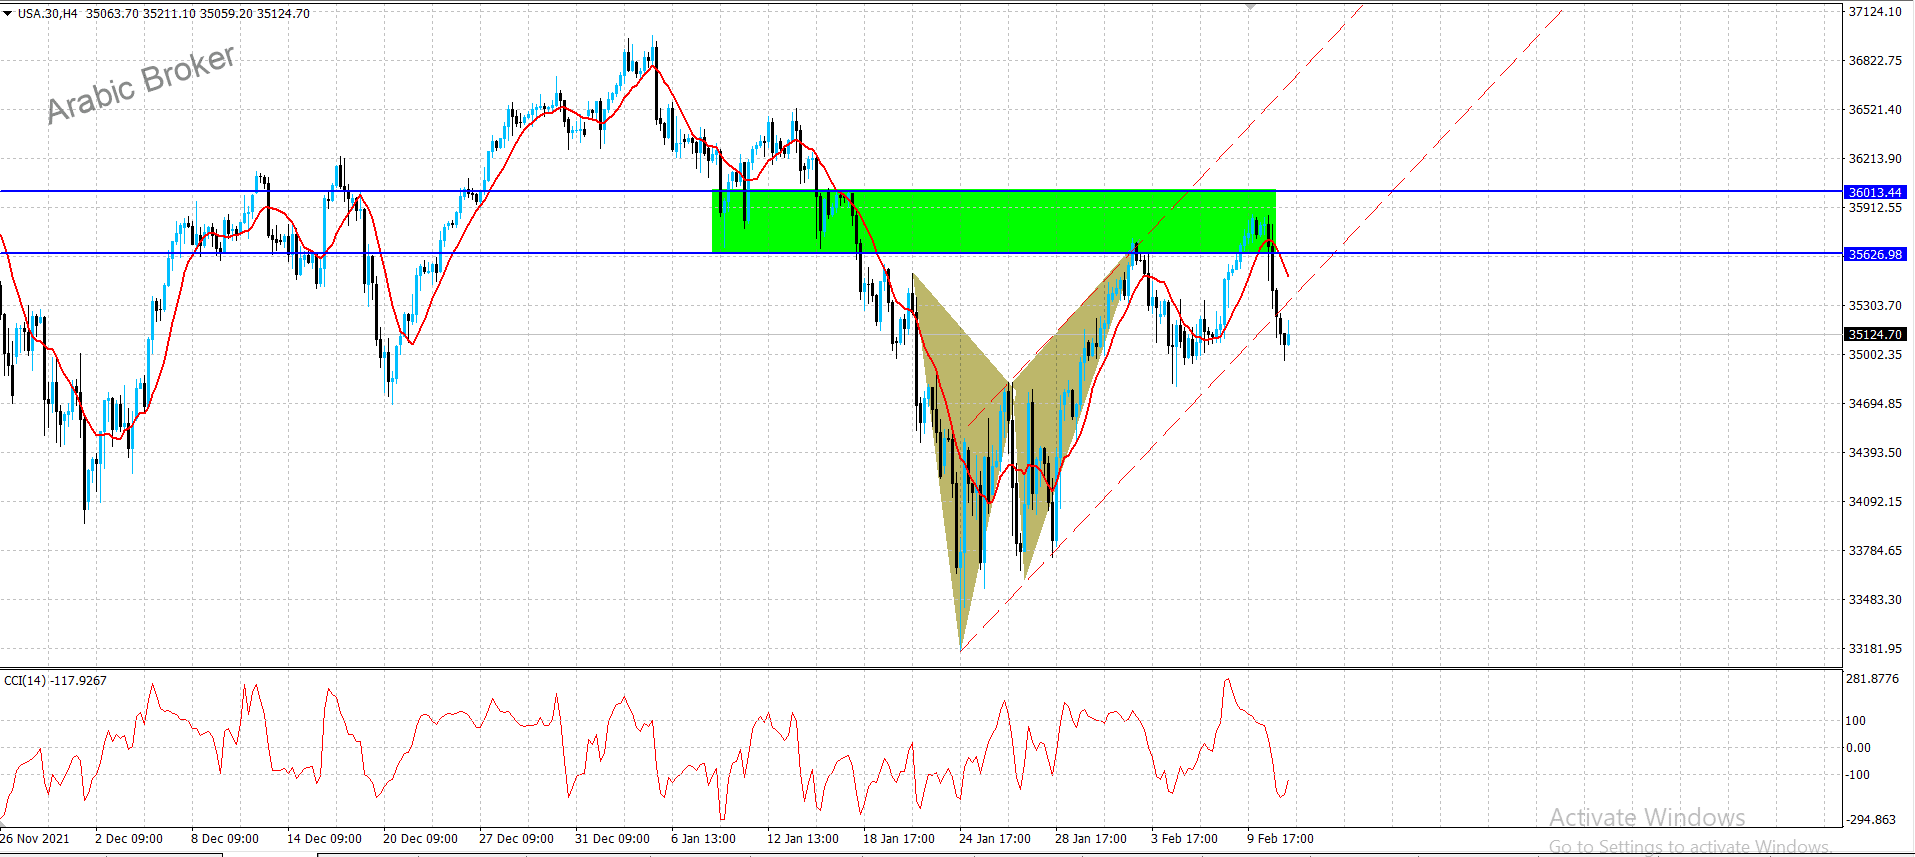
Task: Click the 8 Dec 09:00 time label
Action: point(225,839)
